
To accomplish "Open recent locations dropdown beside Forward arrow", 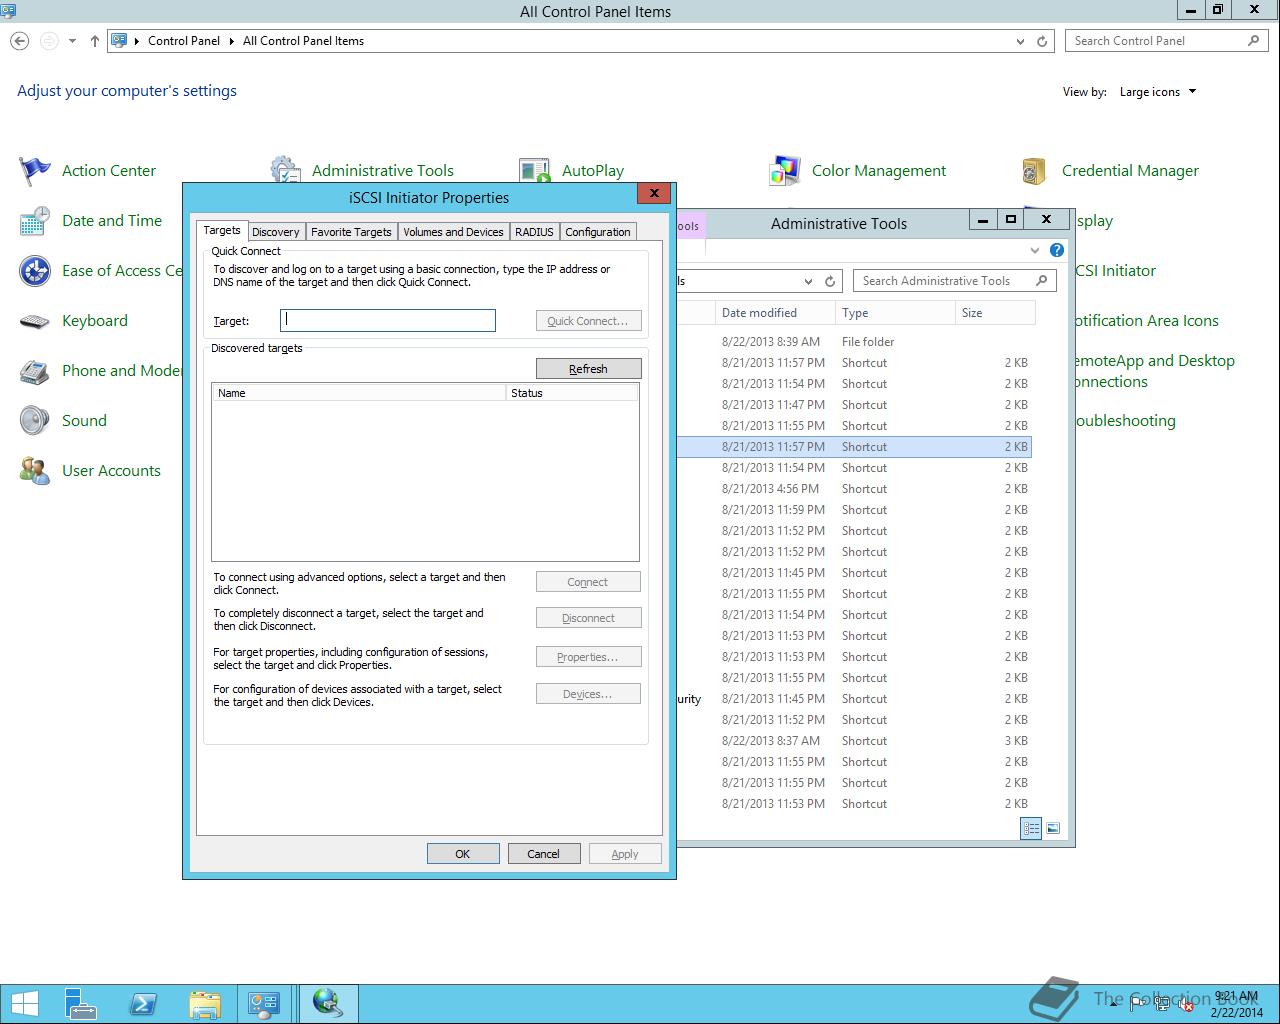I will 72,41.
